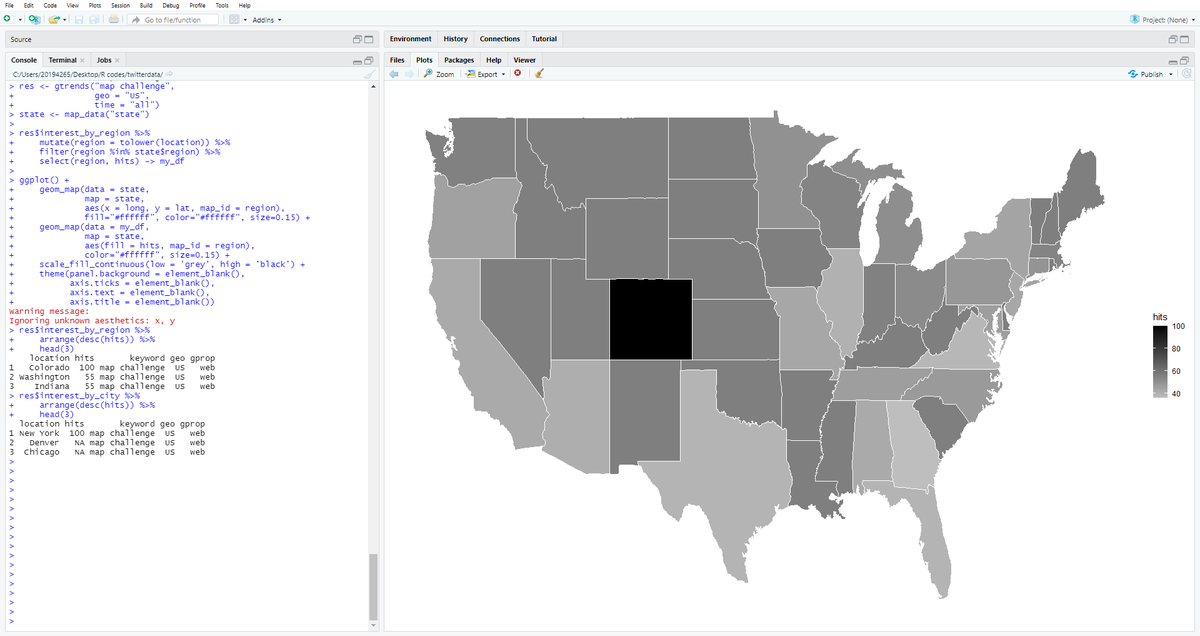Viewport: 1200px width, 636px height.
Task: Click the Print icon in toolbar
Action: [x=113, y=20]
